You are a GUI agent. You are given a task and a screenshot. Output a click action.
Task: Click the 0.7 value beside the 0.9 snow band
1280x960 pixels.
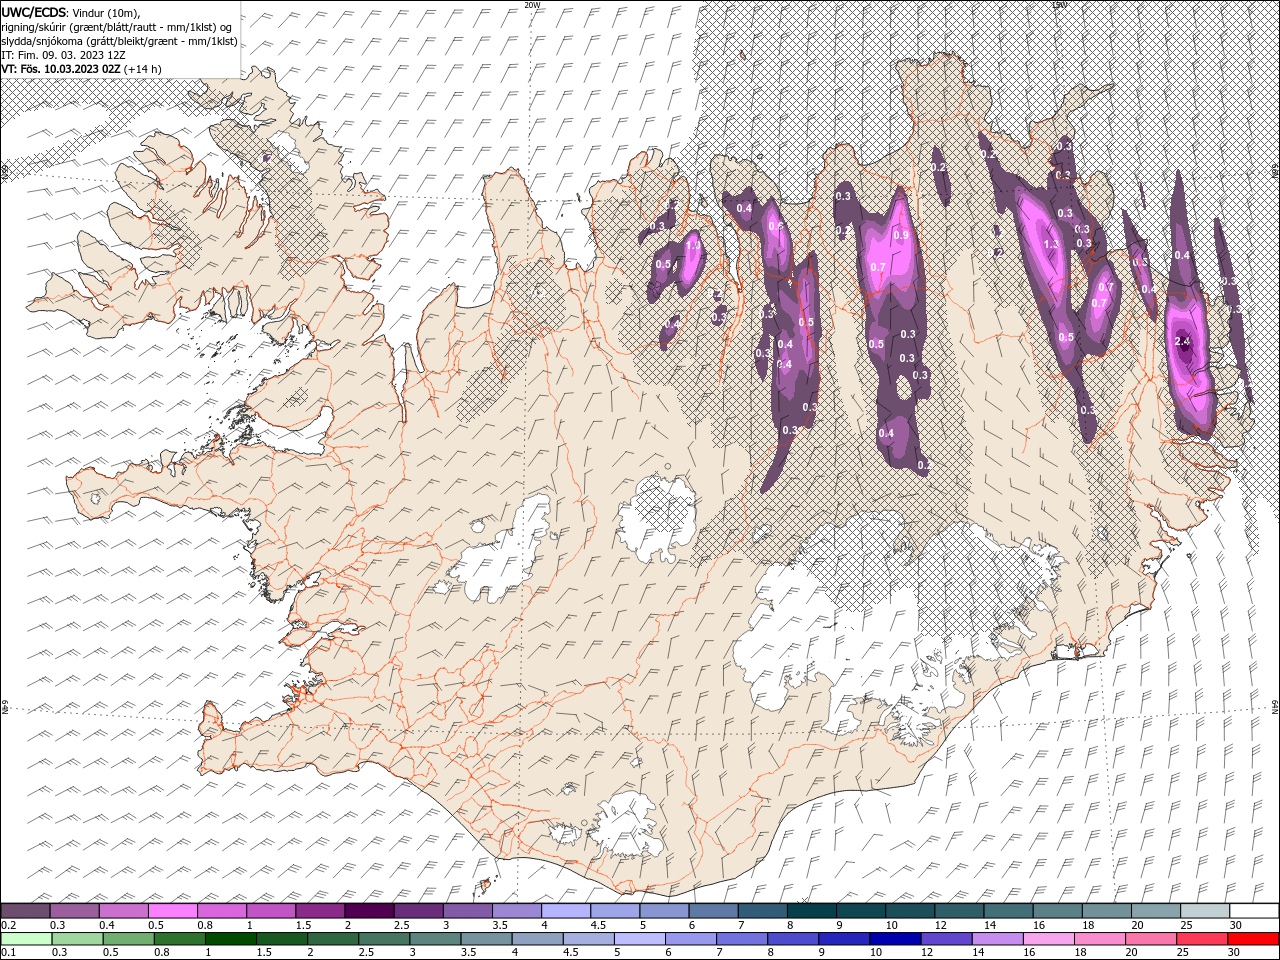coord(878,268)
